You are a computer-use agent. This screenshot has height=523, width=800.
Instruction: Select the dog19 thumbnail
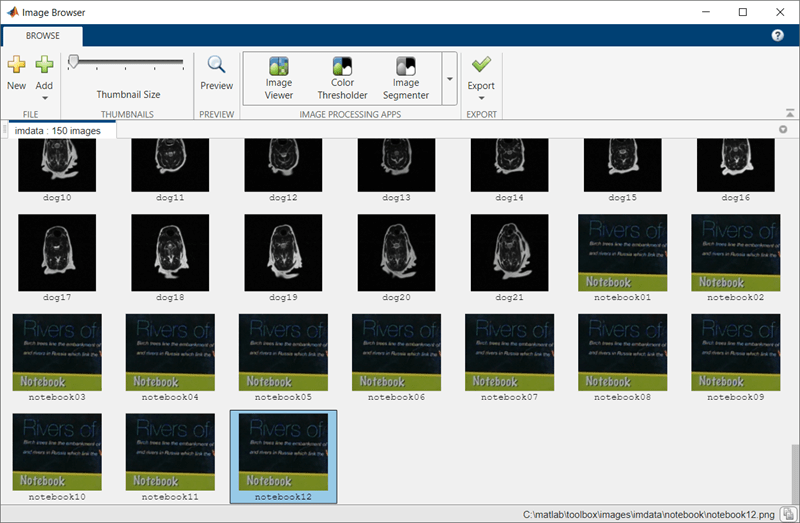coord(283,253)
